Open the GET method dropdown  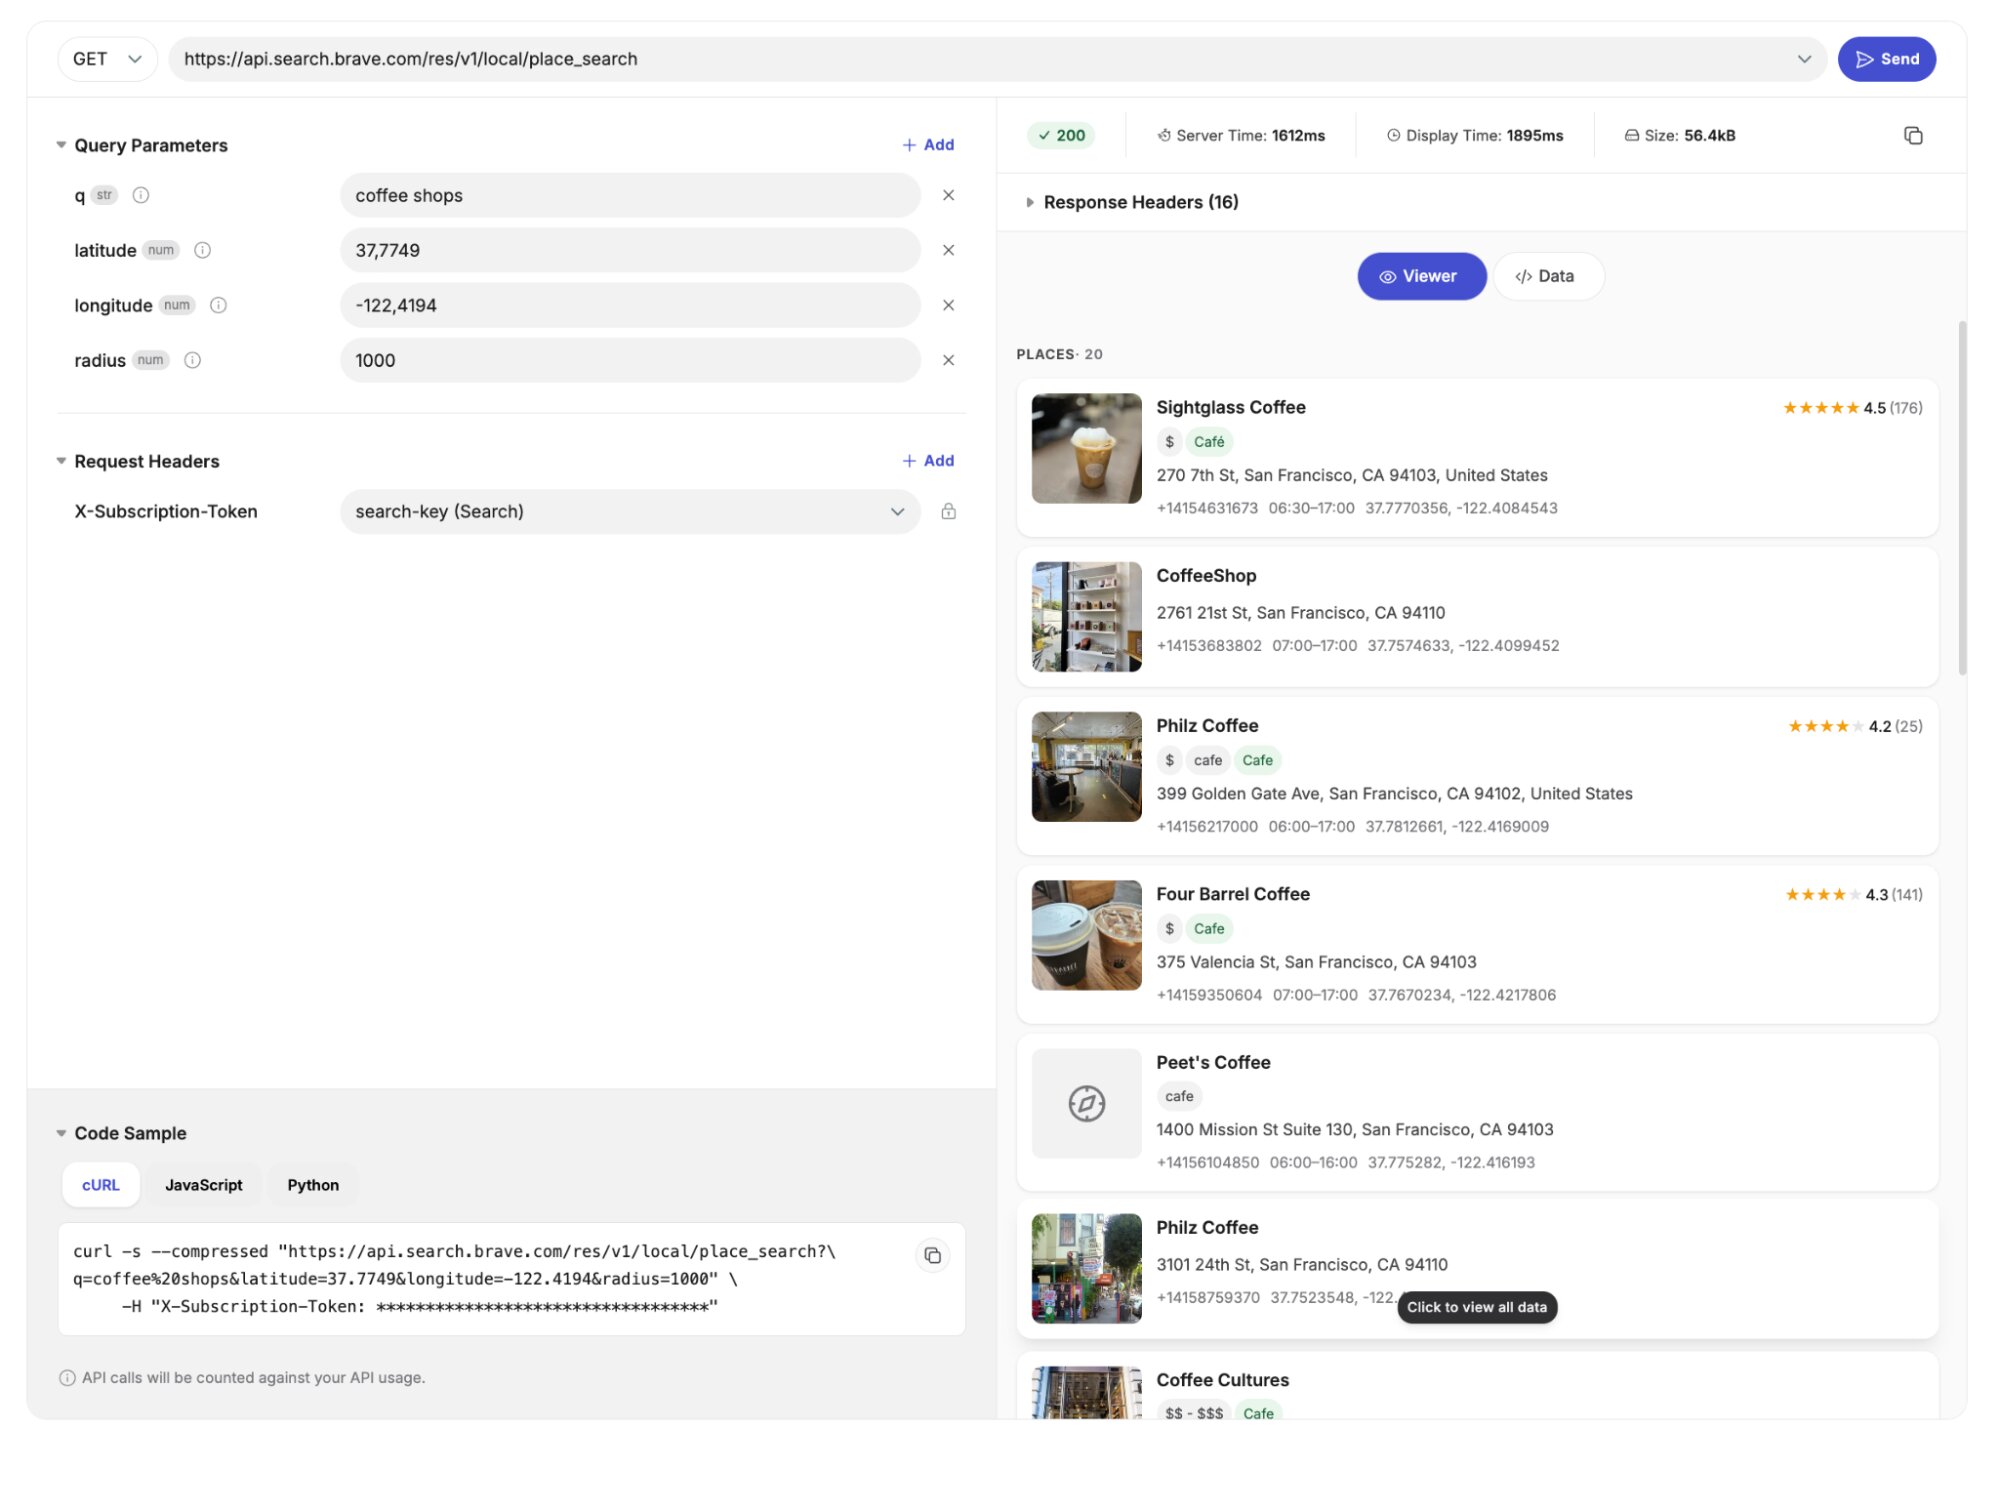tap(107, 59)
